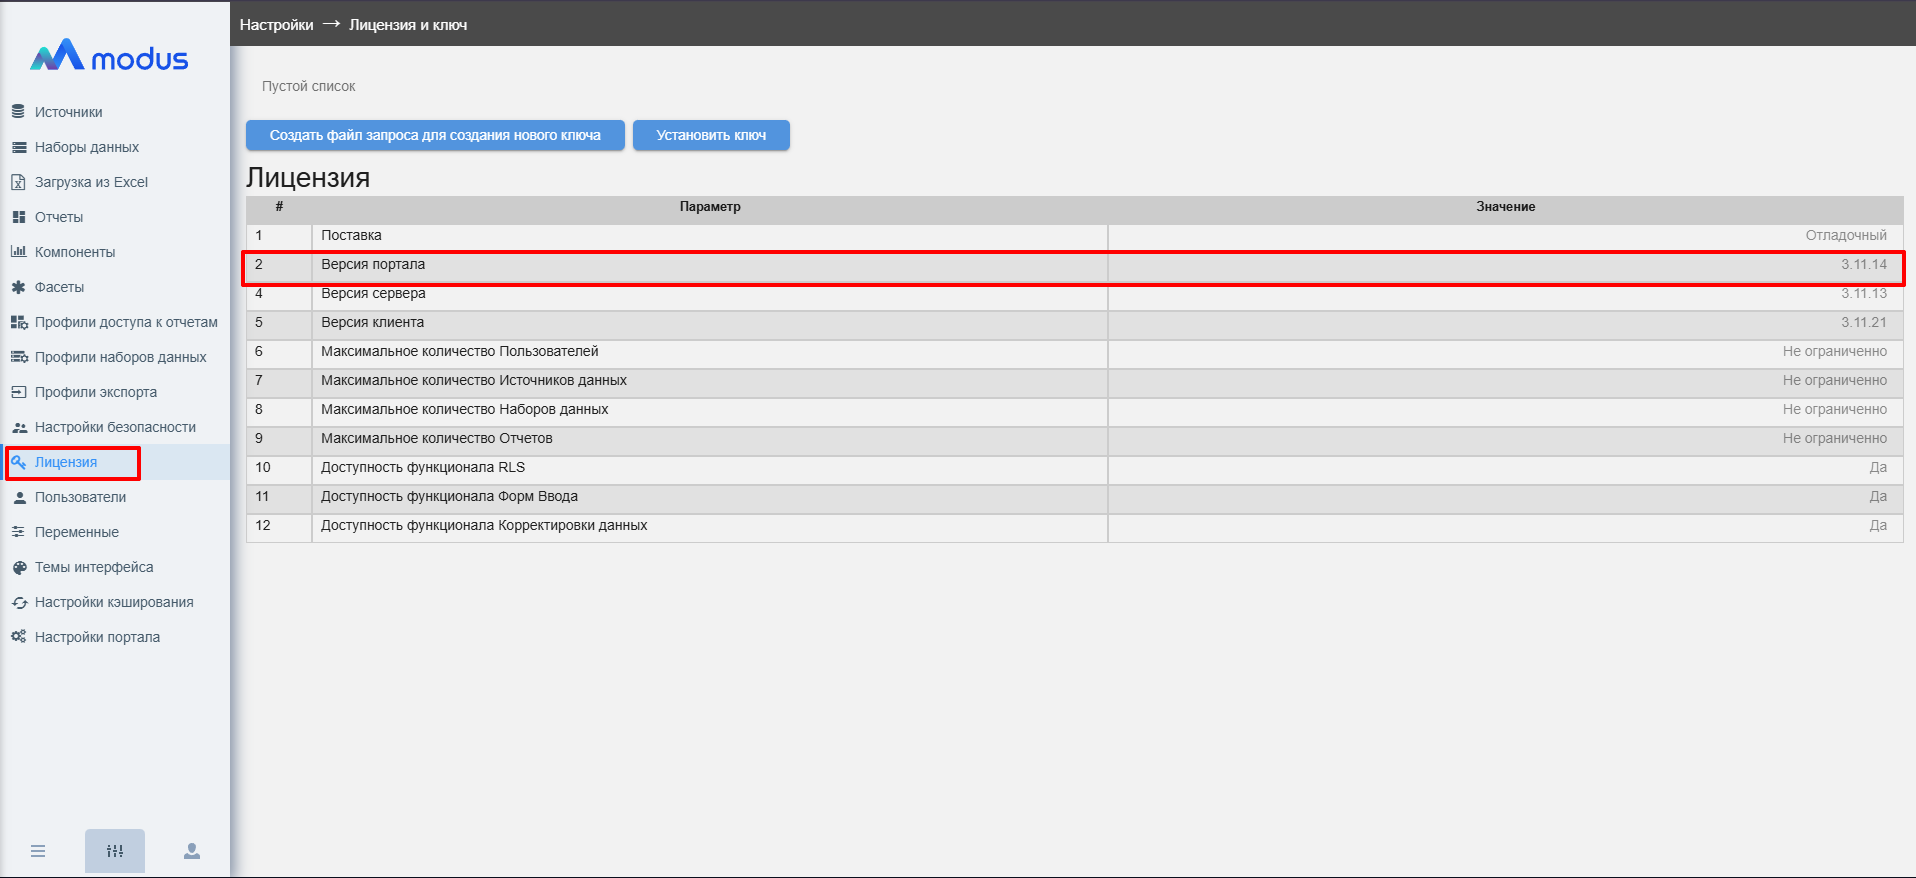
Task: Click the user profile icon at bottom
Action: point(192,851)
